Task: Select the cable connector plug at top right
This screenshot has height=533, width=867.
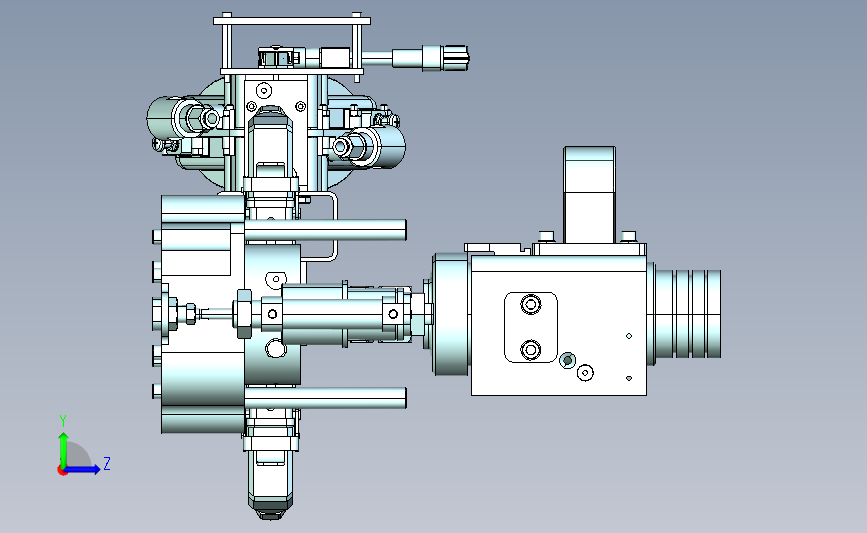Action: 430,58
